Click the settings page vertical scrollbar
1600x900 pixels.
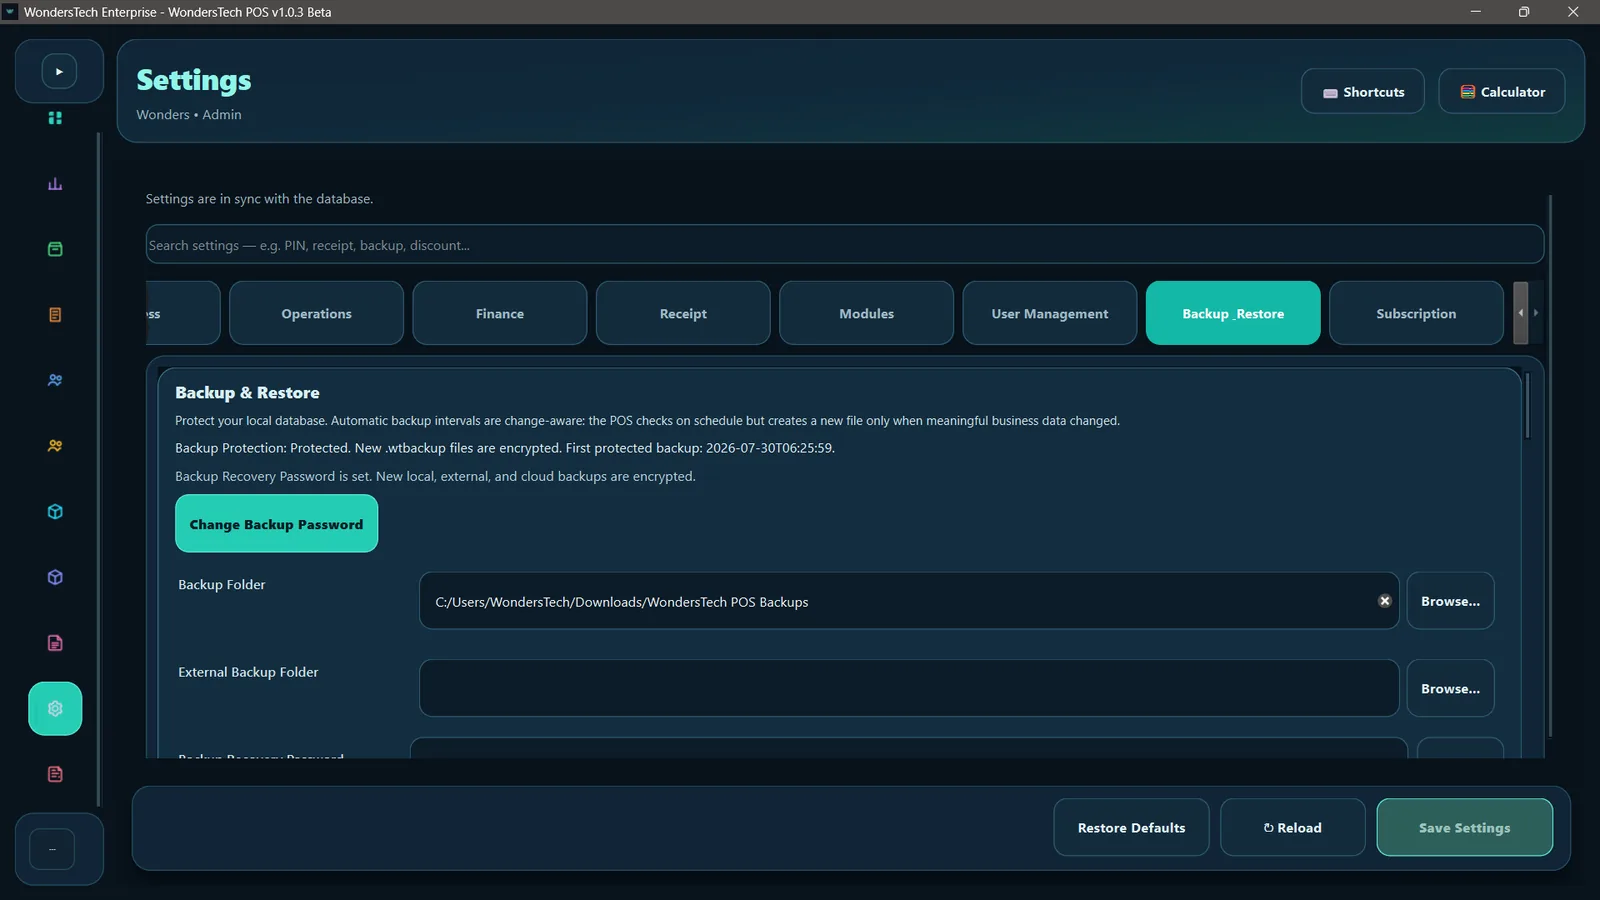point(1550,466)
